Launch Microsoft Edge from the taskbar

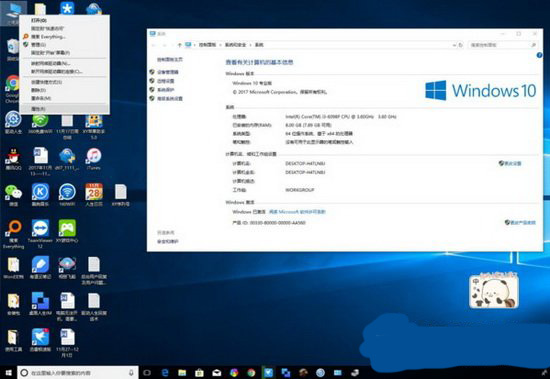click(165, 373)
